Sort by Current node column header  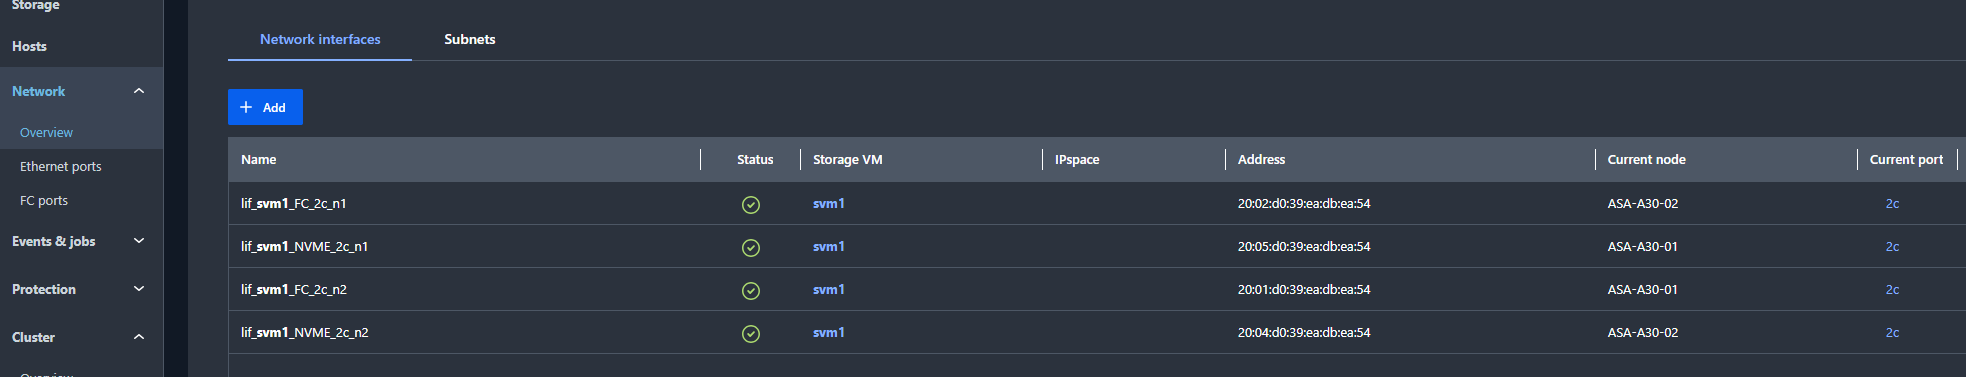point(1647,159)
